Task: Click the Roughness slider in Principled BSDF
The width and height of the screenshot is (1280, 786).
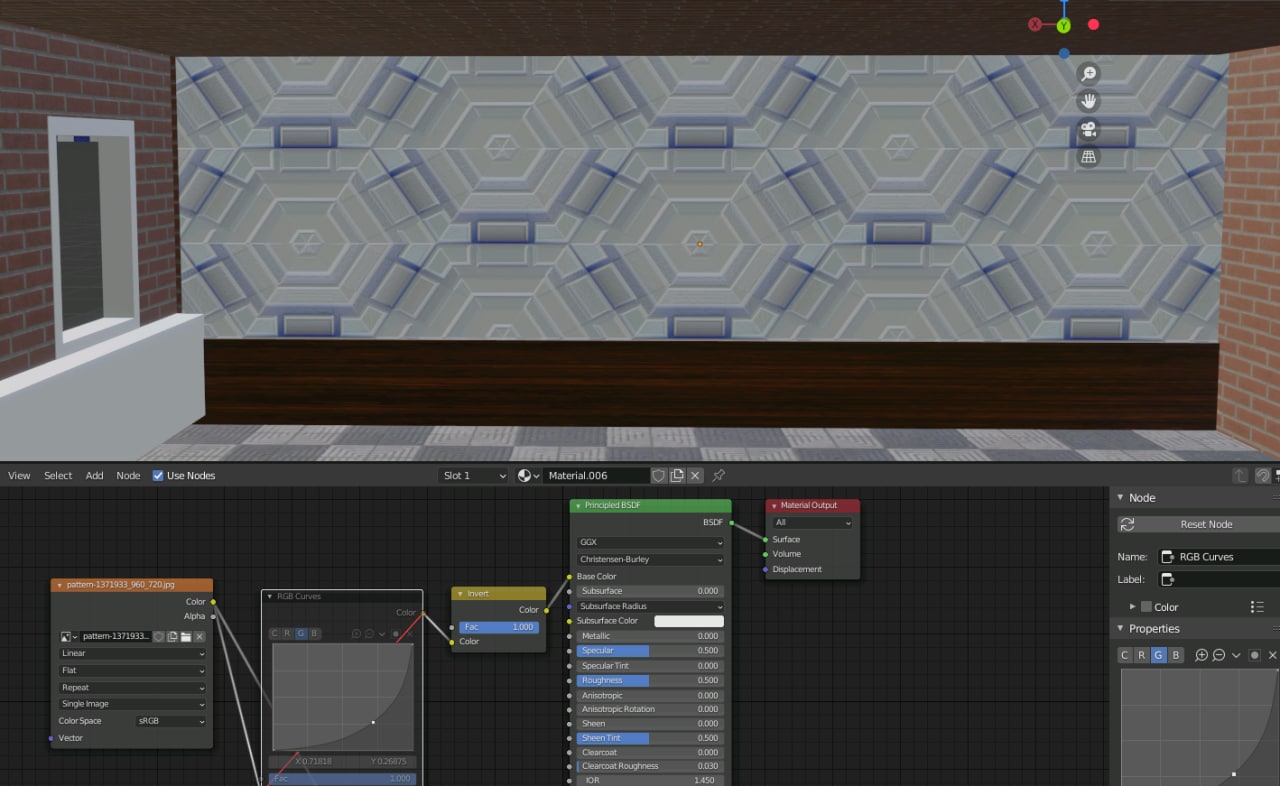Action: pyautogui.click(x=650, y=680)
